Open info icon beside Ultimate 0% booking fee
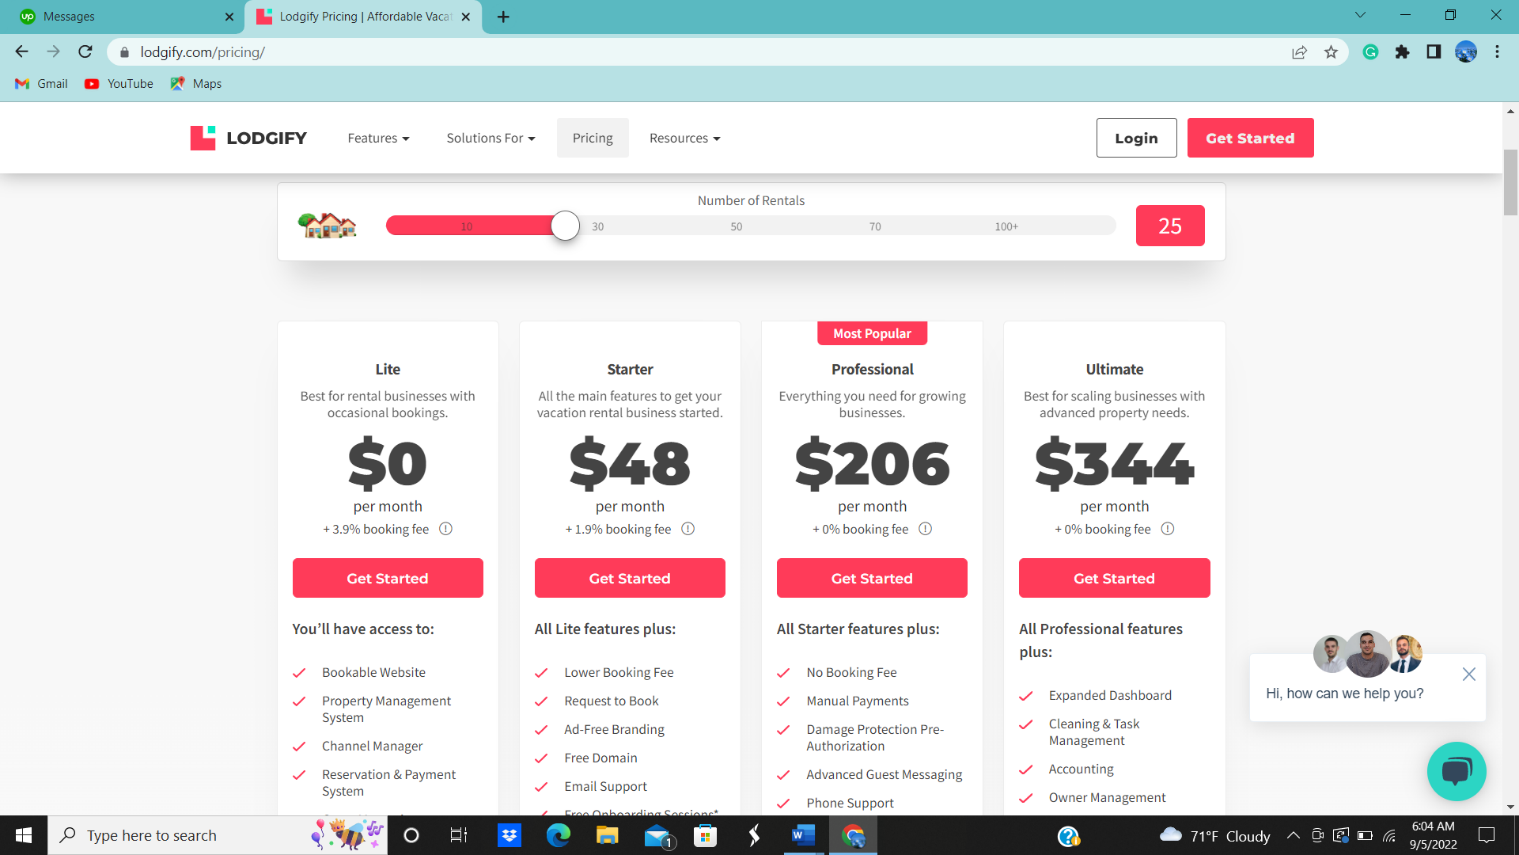Viewport: 1519px width, 855px height. point(1167,529)
